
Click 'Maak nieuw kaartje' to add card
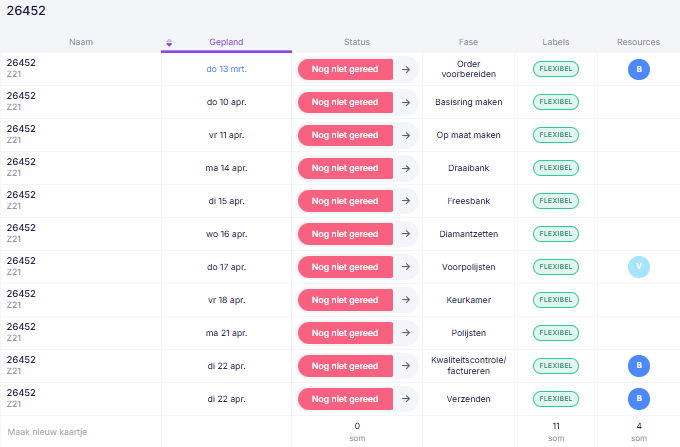click(x=47, y=432)
